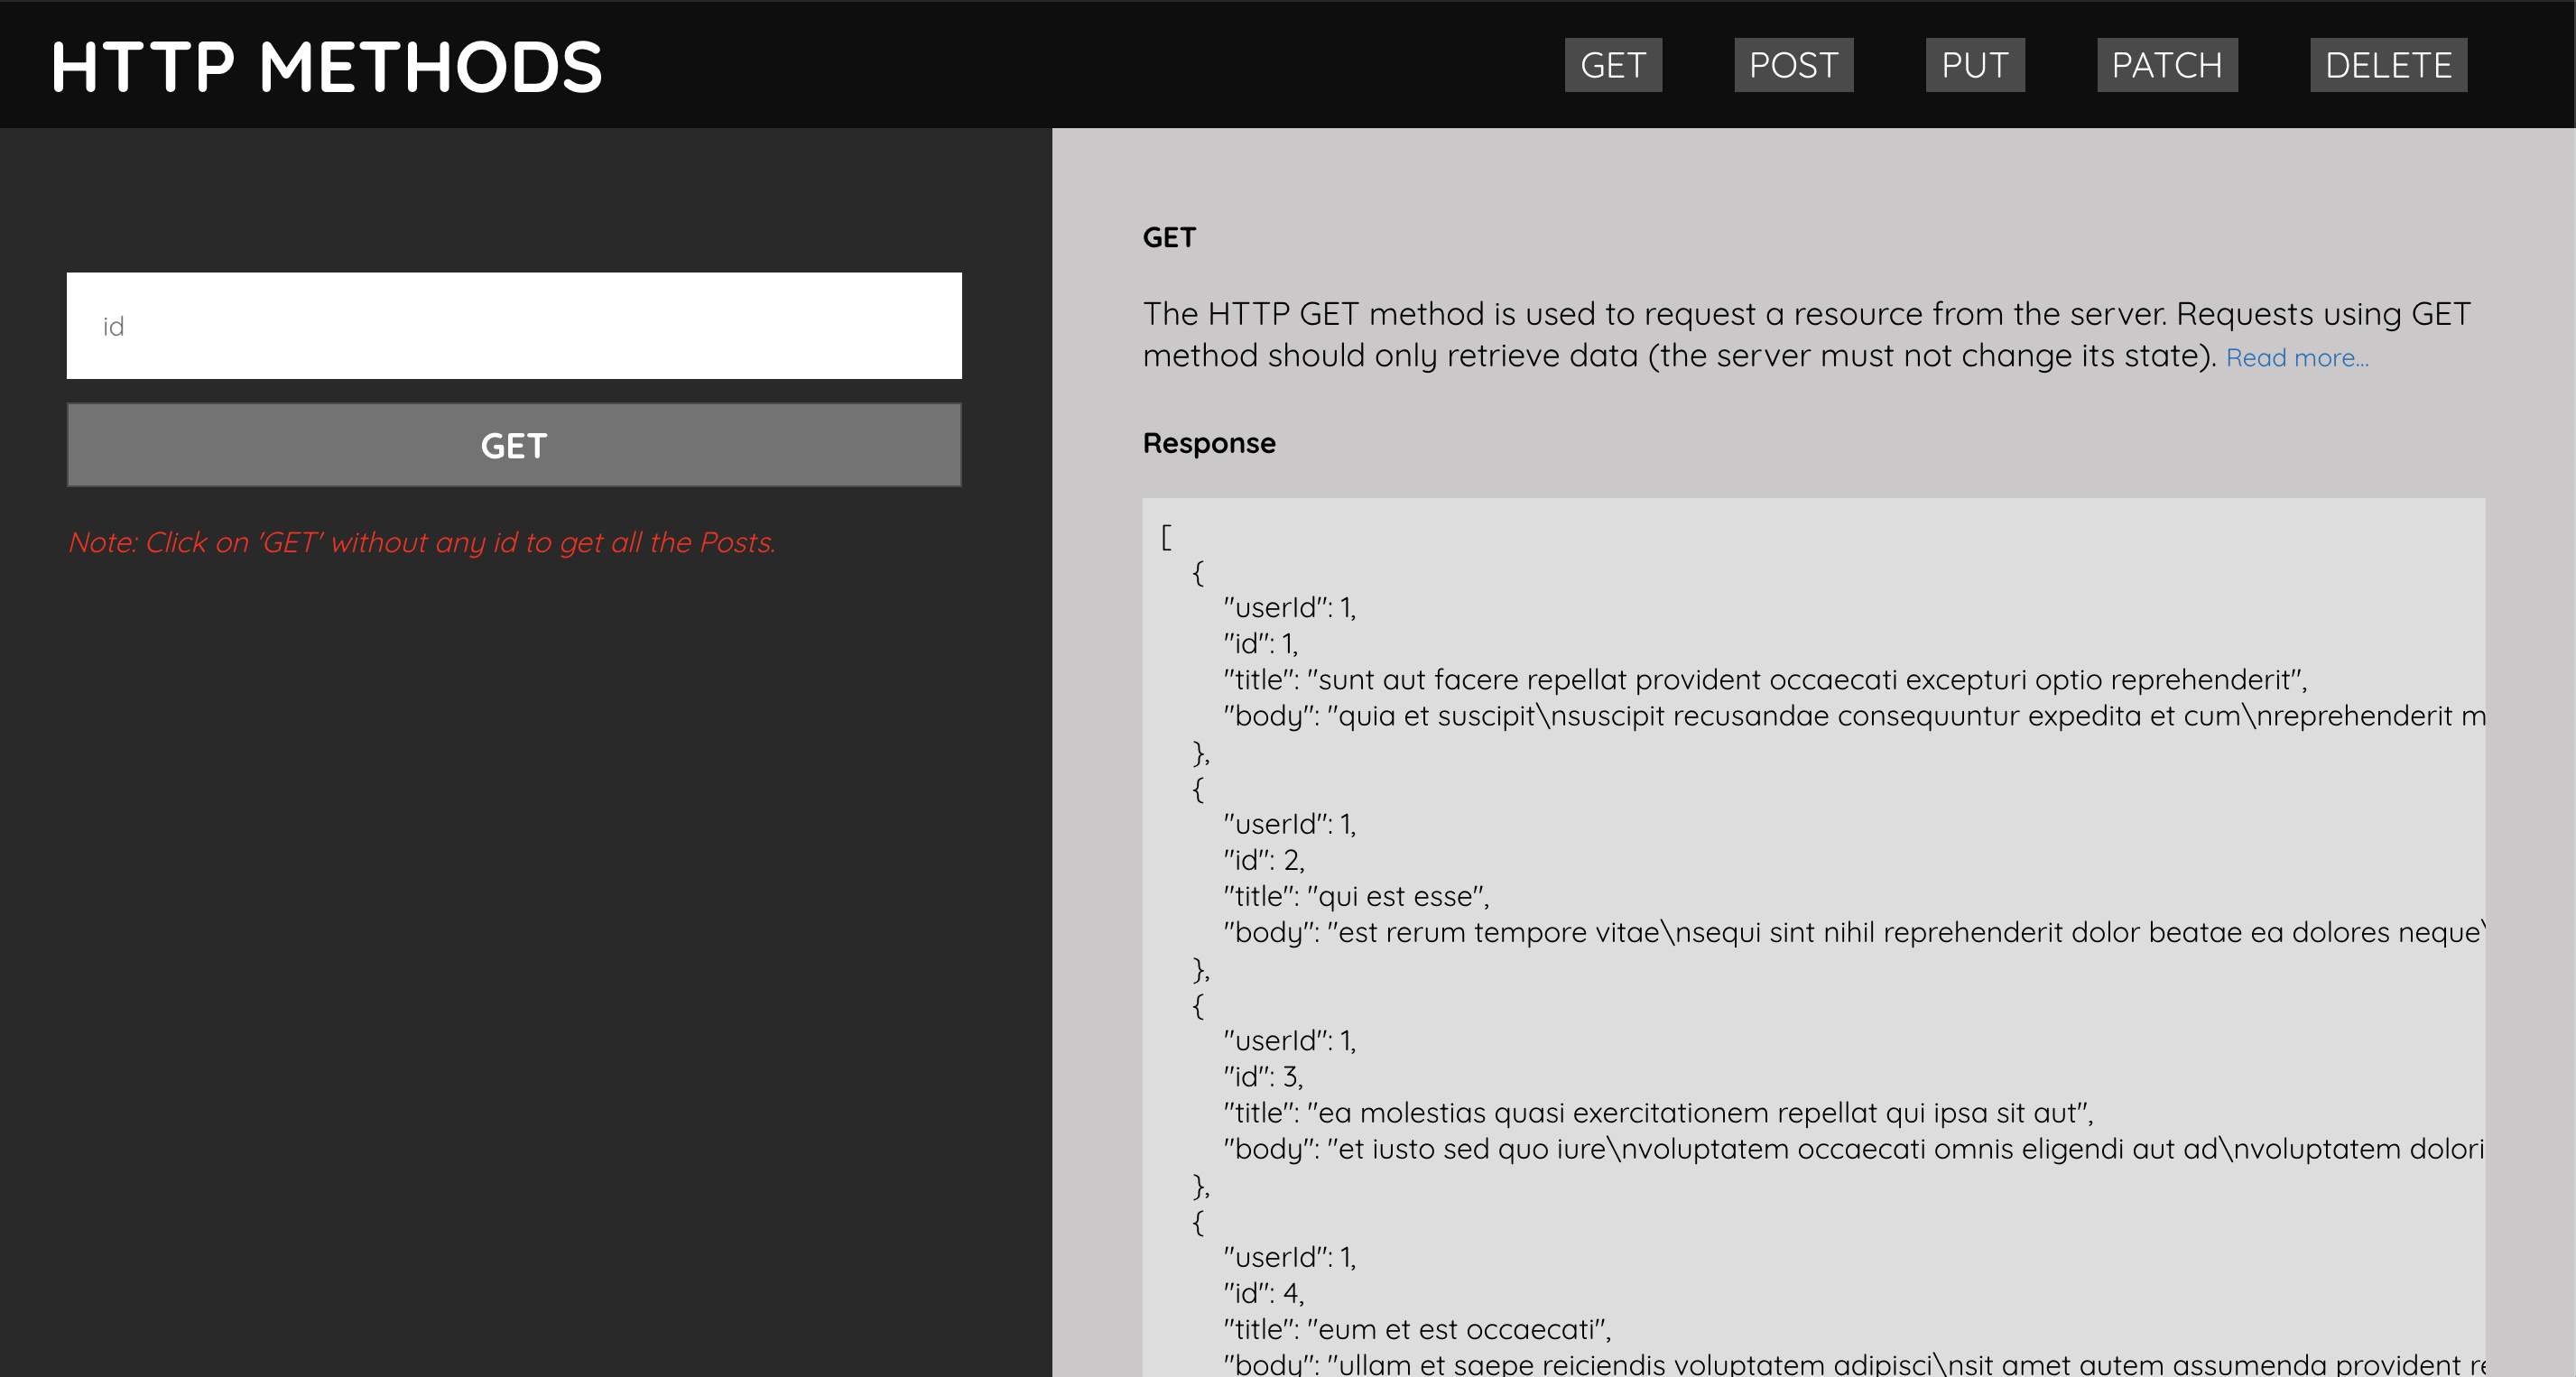Click the HTTP METHODS site title
Screen dimensions: 2576x1377
(x=326, y=66)
